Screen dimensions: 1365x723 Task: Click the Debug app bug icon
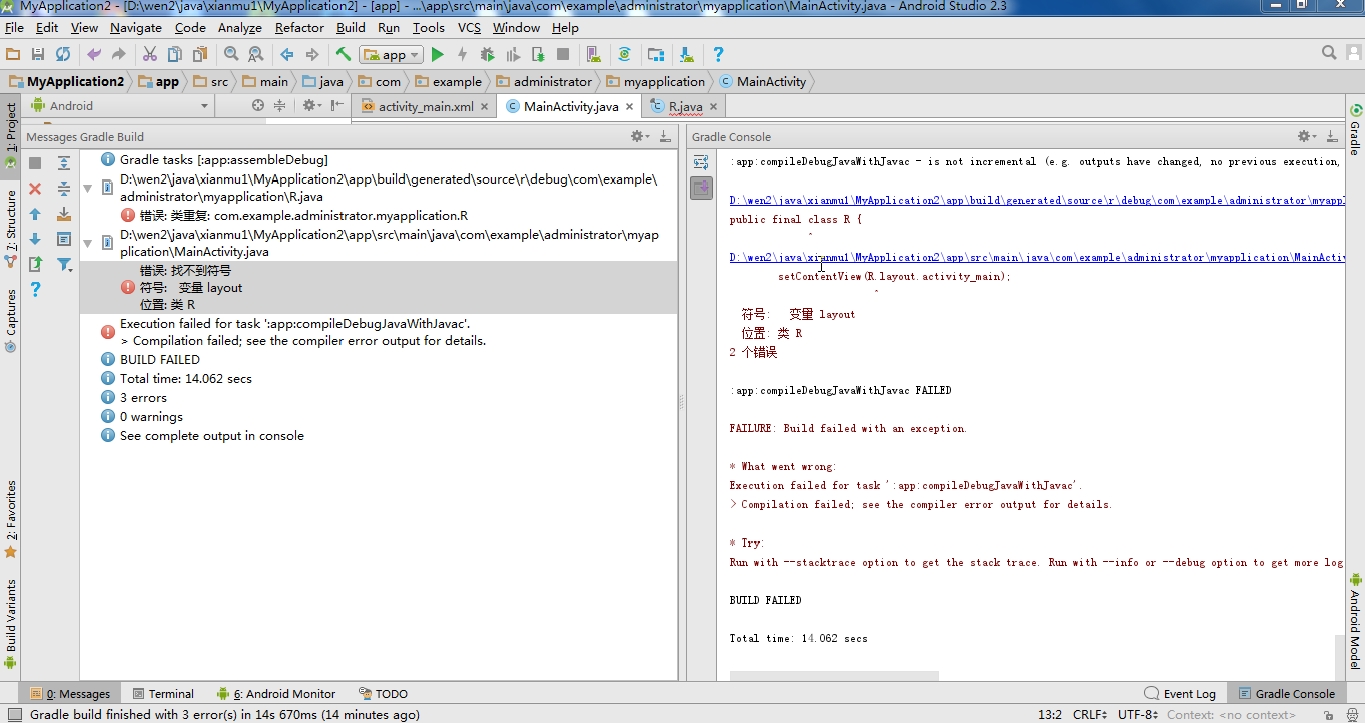[x=488, y=54]
